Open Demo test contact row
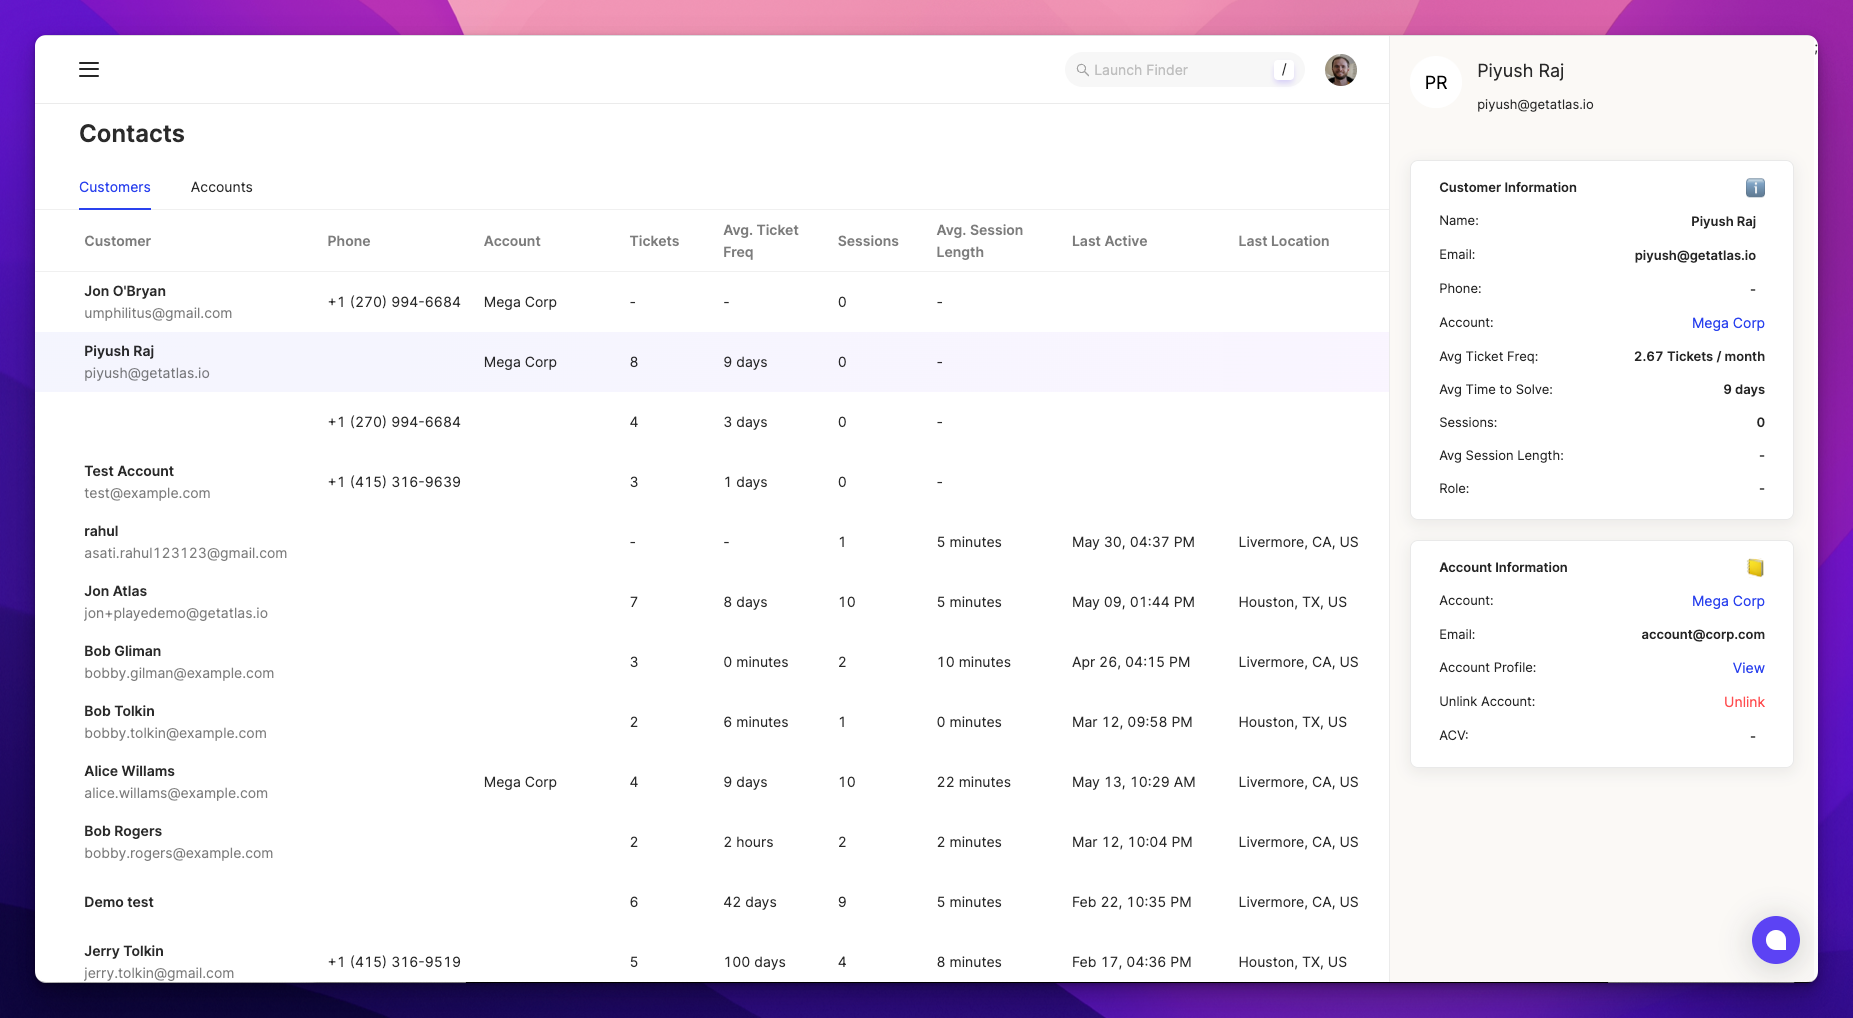 point(712,902)
